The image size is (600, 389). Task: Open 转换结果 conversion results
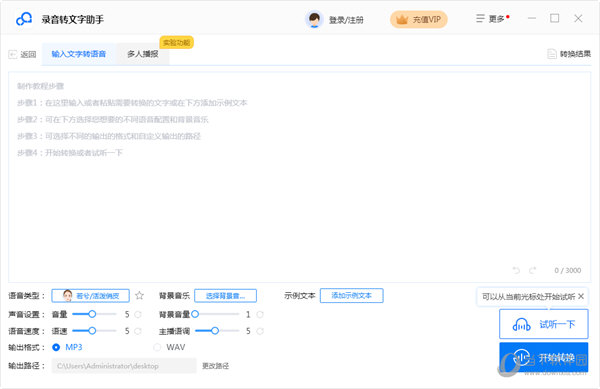pos(569,54)
